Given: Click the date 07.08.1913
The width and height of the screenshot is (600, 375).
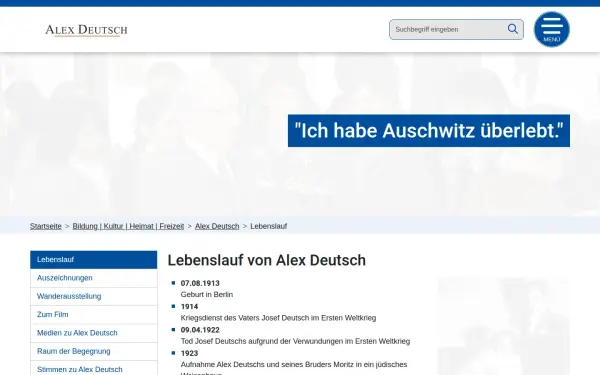Looking at the screenshot, I should tap(200, 283).
